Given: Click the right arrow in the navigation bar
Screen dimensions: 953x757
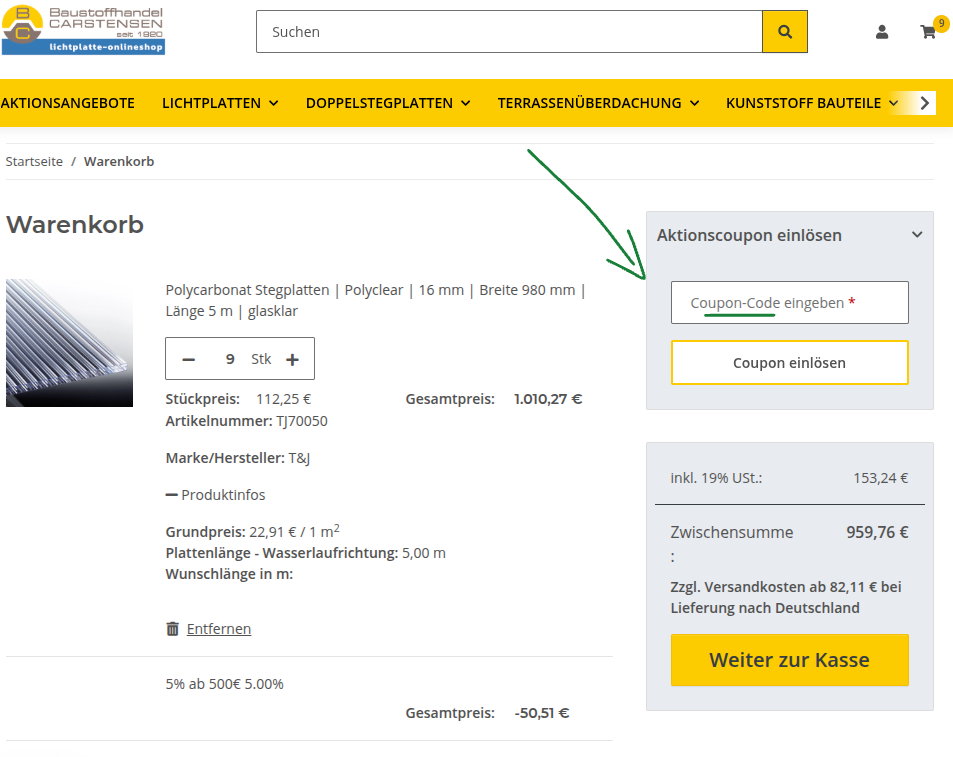Looking at the screenshot, I should 923,102.
